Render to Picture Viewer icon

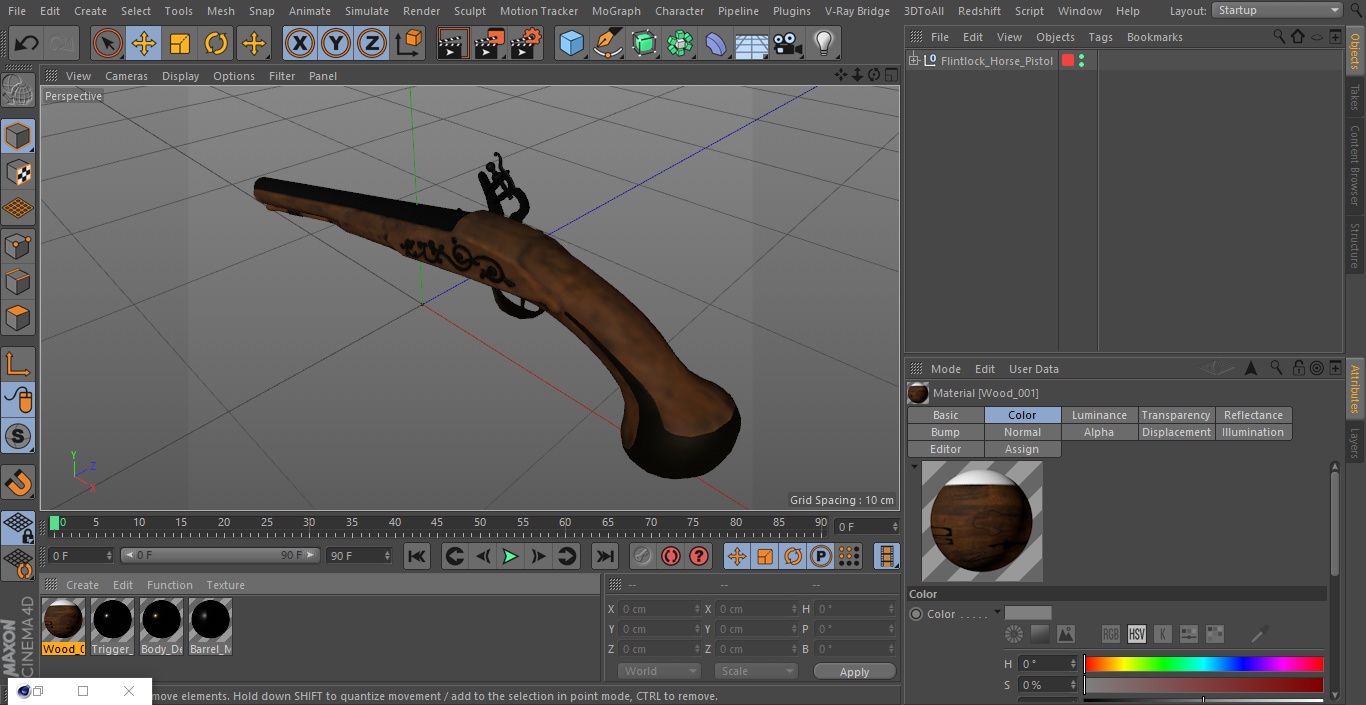[x=490, y=44]
